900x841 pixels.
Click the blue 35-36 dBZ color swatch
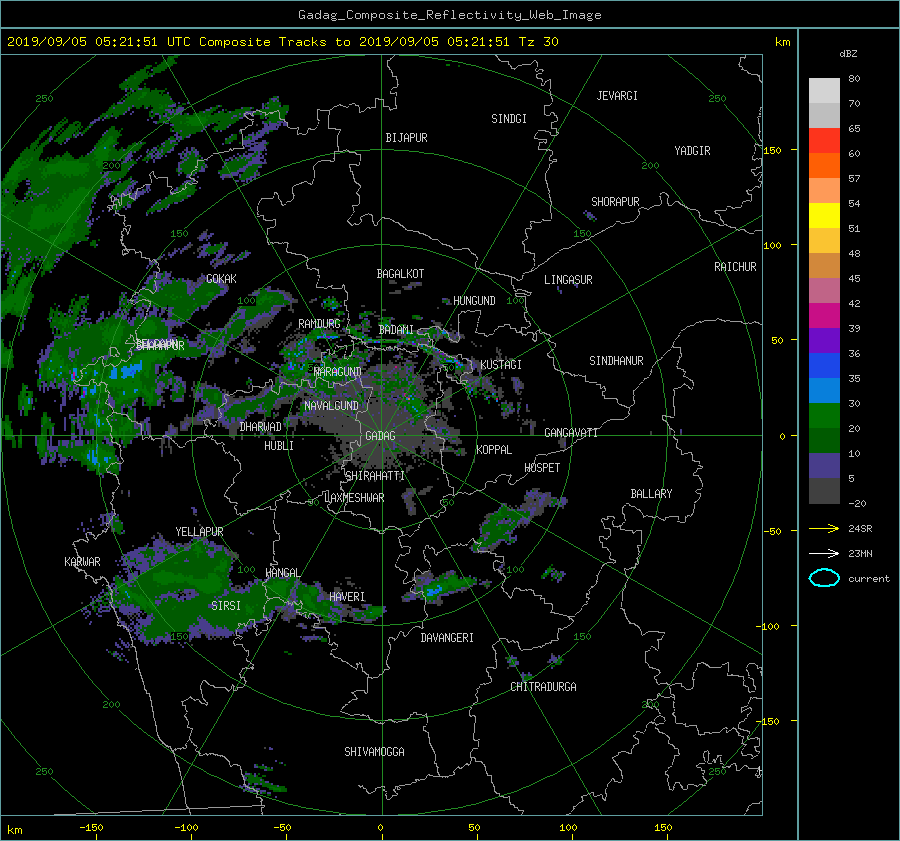pos(824,366)
